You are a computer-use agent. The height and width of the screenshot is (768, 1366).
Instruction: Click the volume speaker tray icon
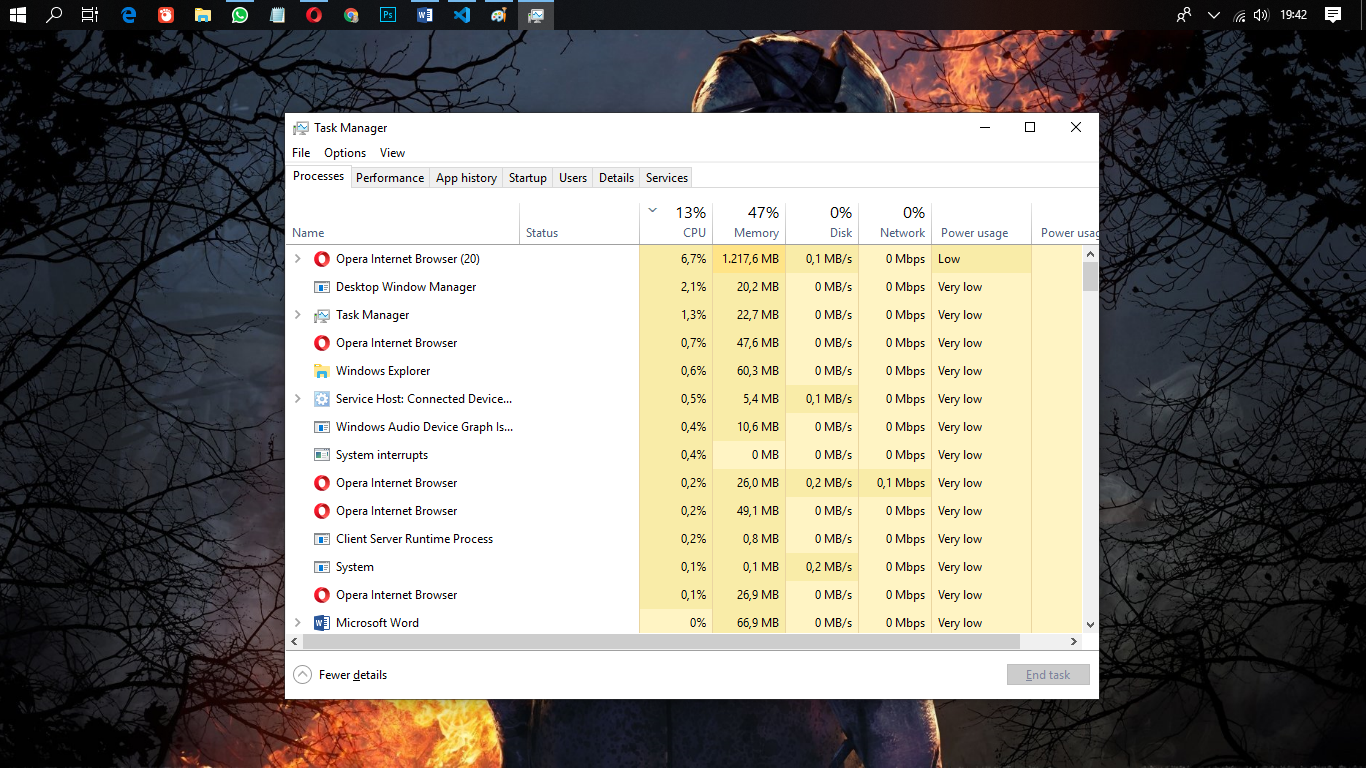(x=1261, y=15)
